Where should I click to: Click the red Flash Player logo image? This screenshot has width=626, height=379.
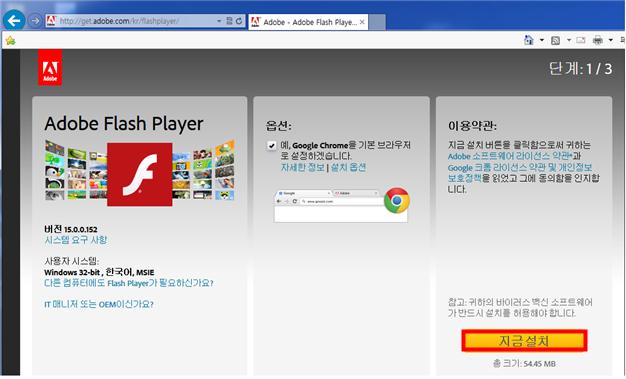(140, 175)
